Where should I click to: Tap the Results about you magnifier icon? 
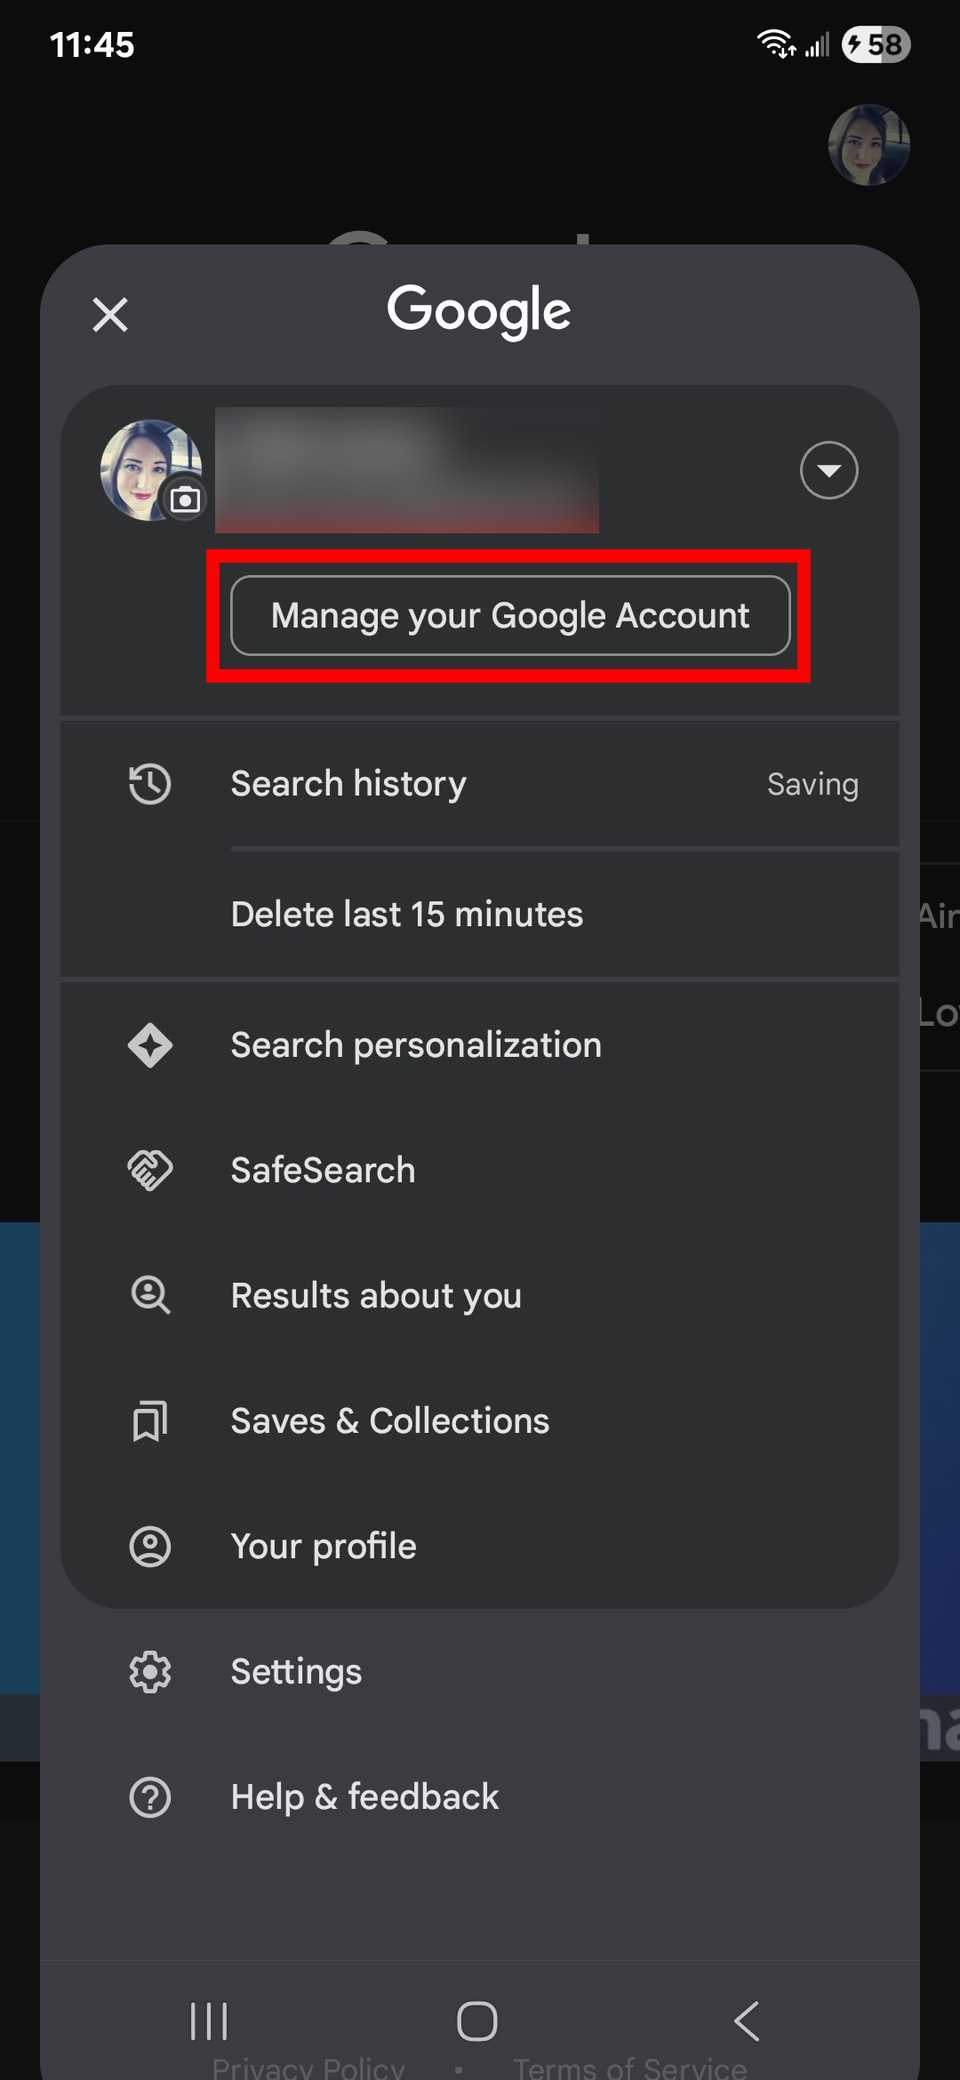(x=150, y=1295)
